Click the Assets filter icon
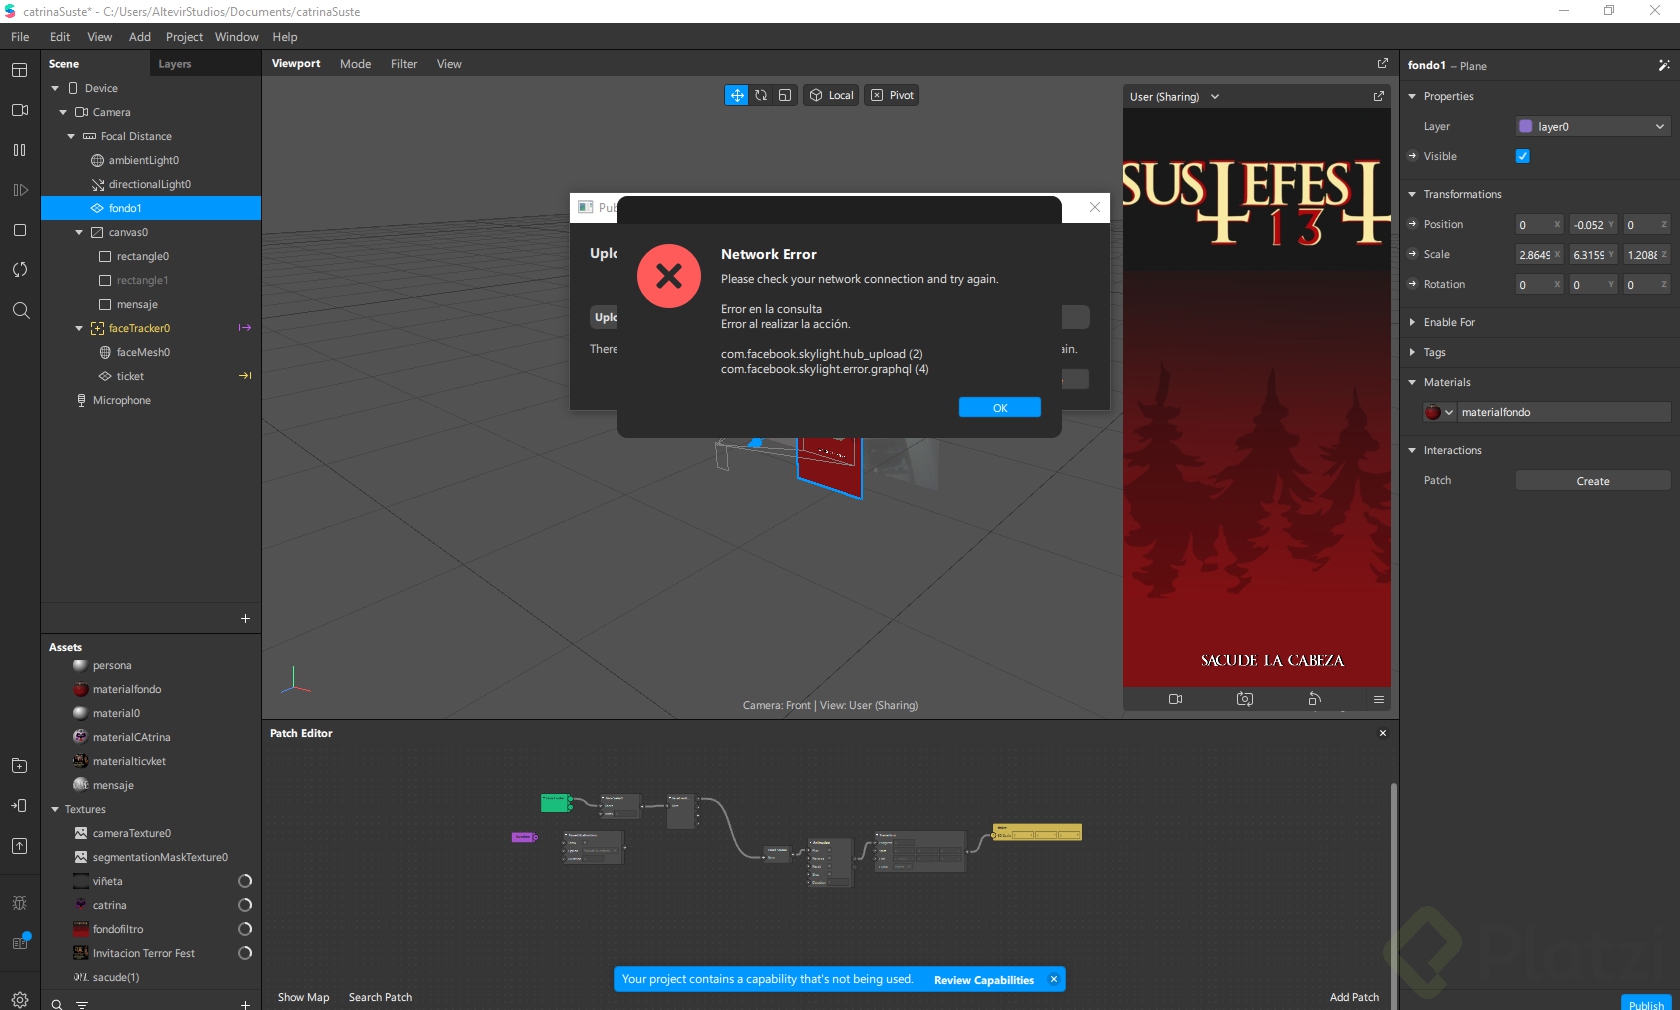Screen dimensions: 1680x1010 click(x=82, y=1004)
